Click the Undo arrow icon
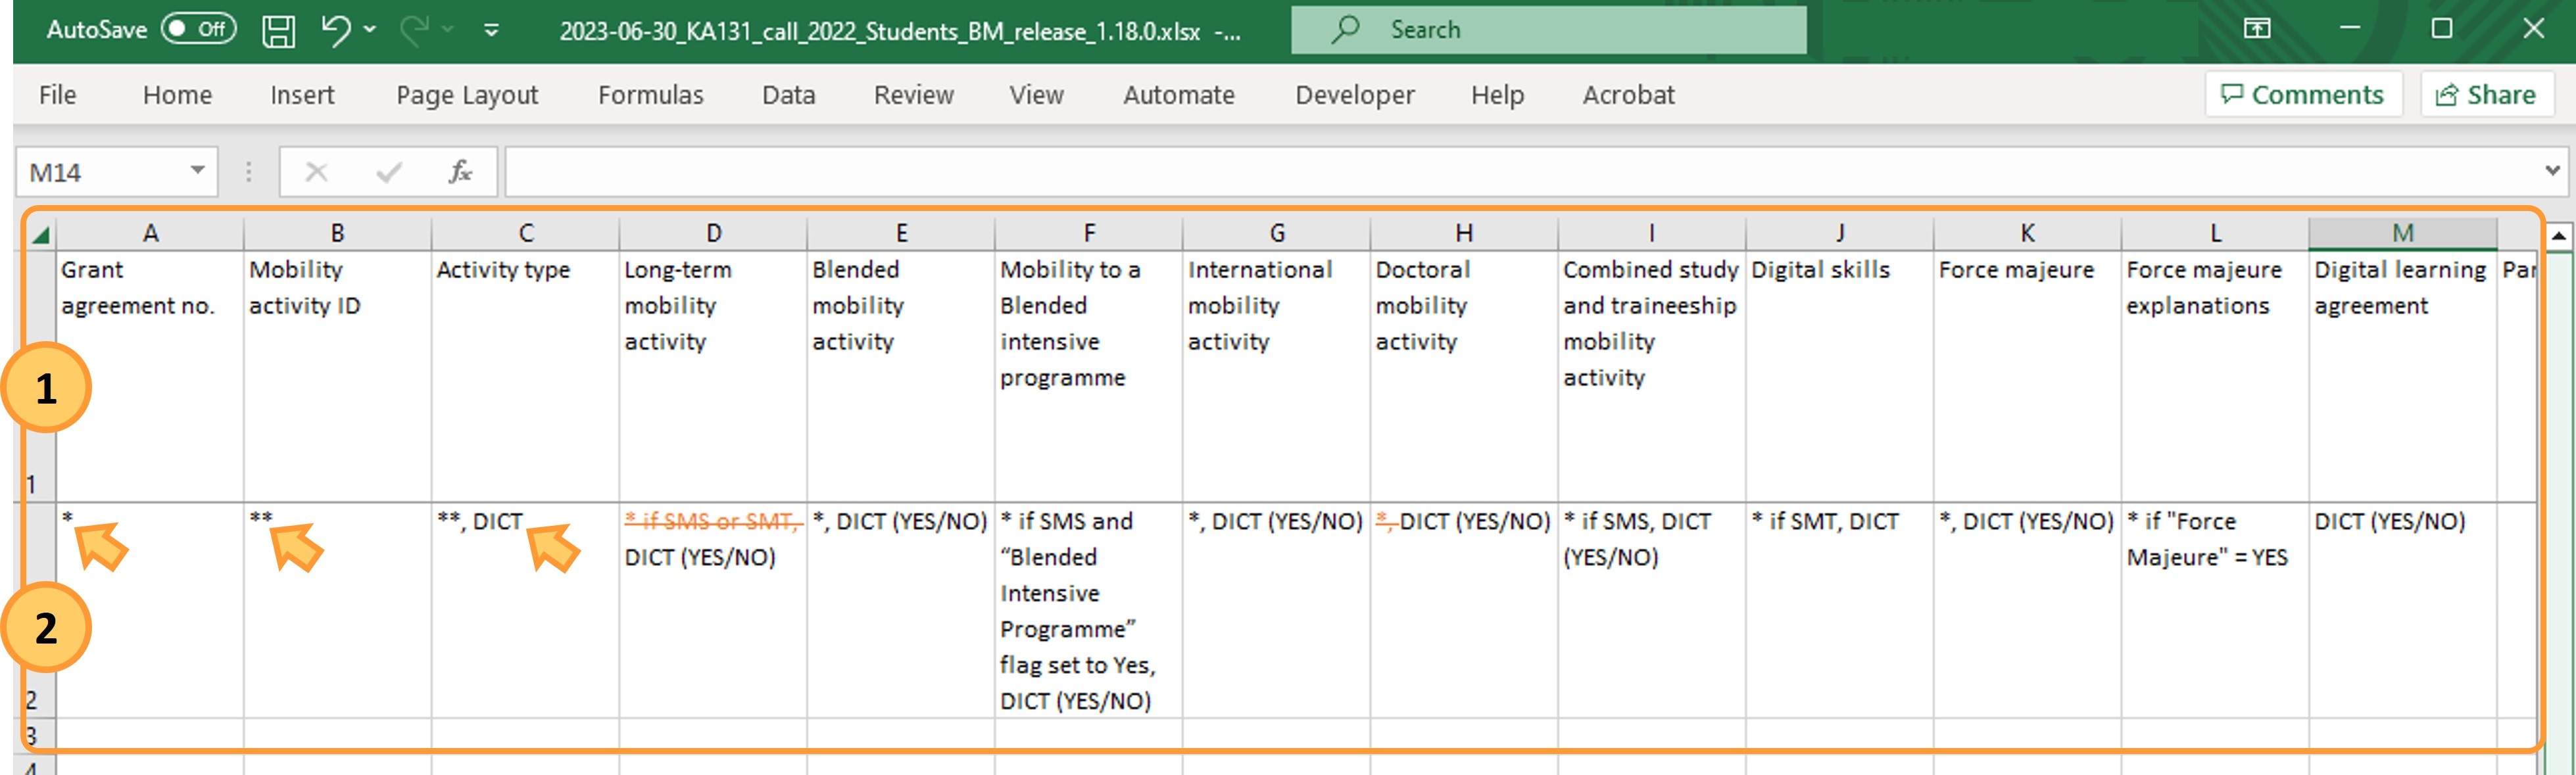This screenshot has width=2576, height=775. 336,30
